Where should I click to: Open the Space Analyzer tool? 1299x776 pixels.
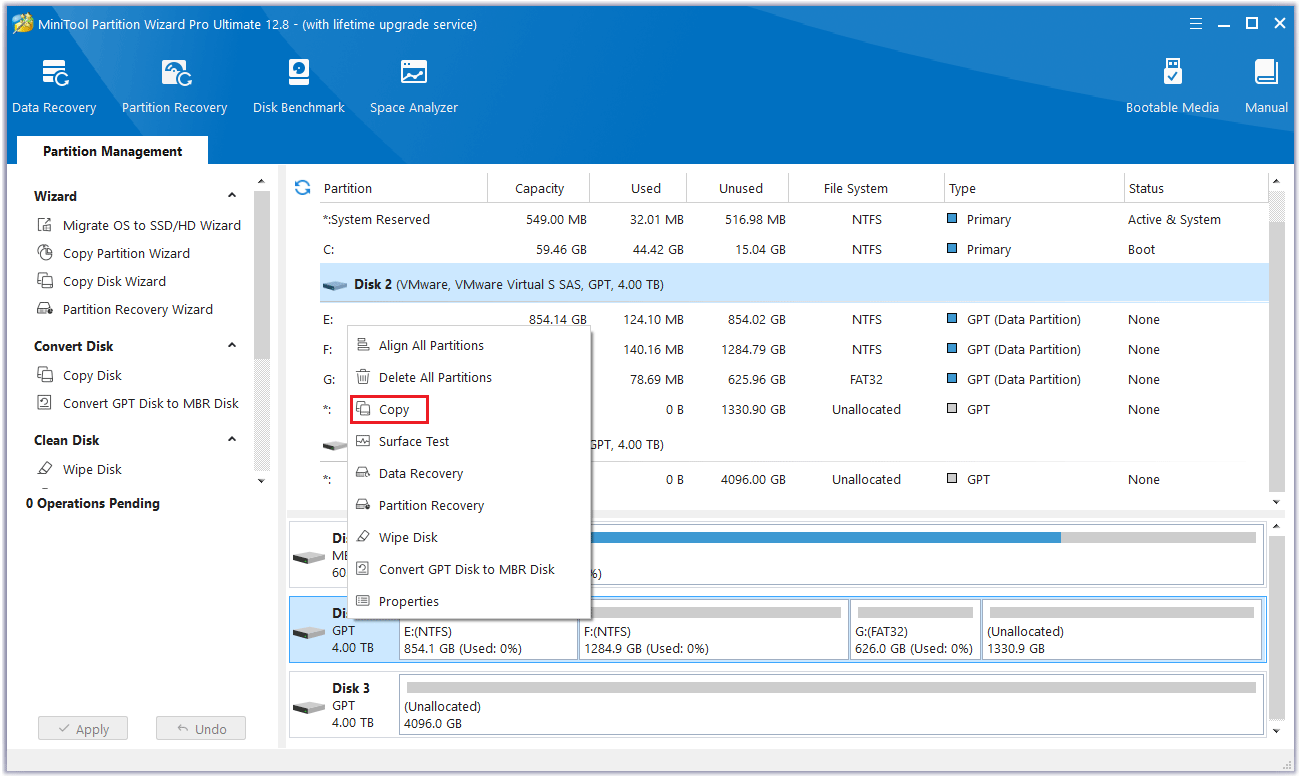point(414,87)
